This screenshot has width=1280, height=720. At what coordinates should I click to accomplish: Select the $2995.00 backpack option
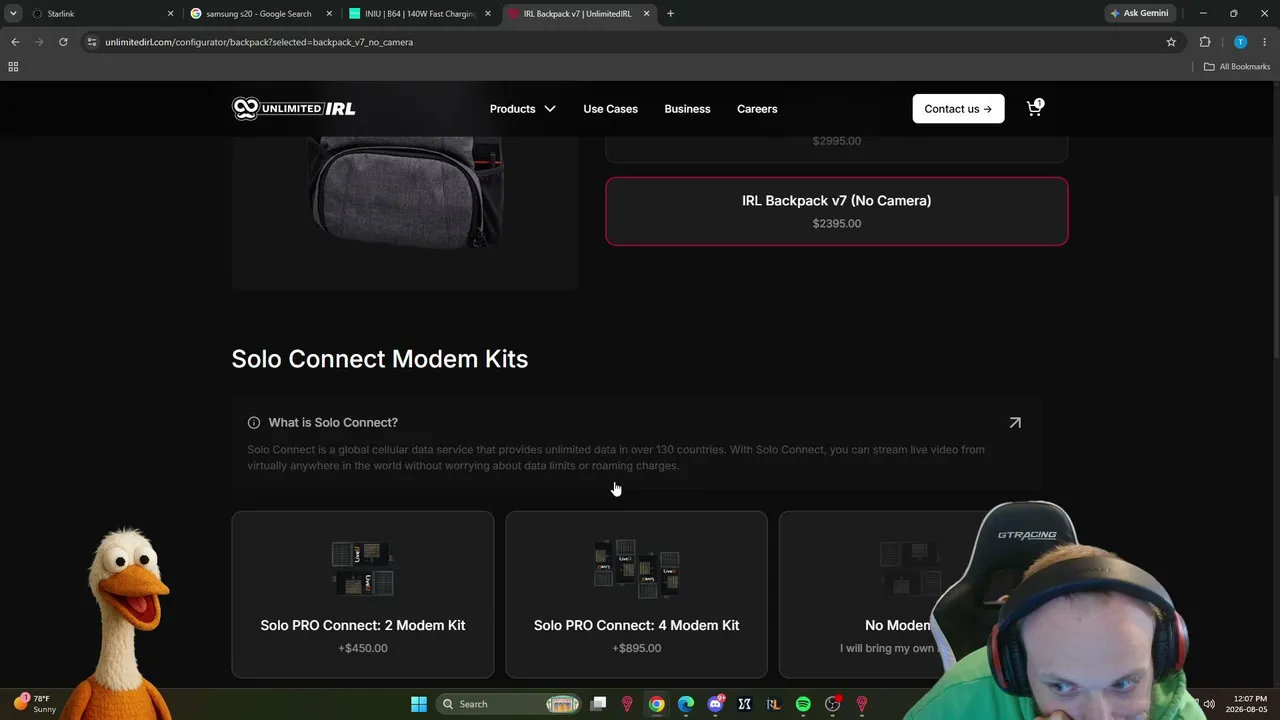click(836, 148)
